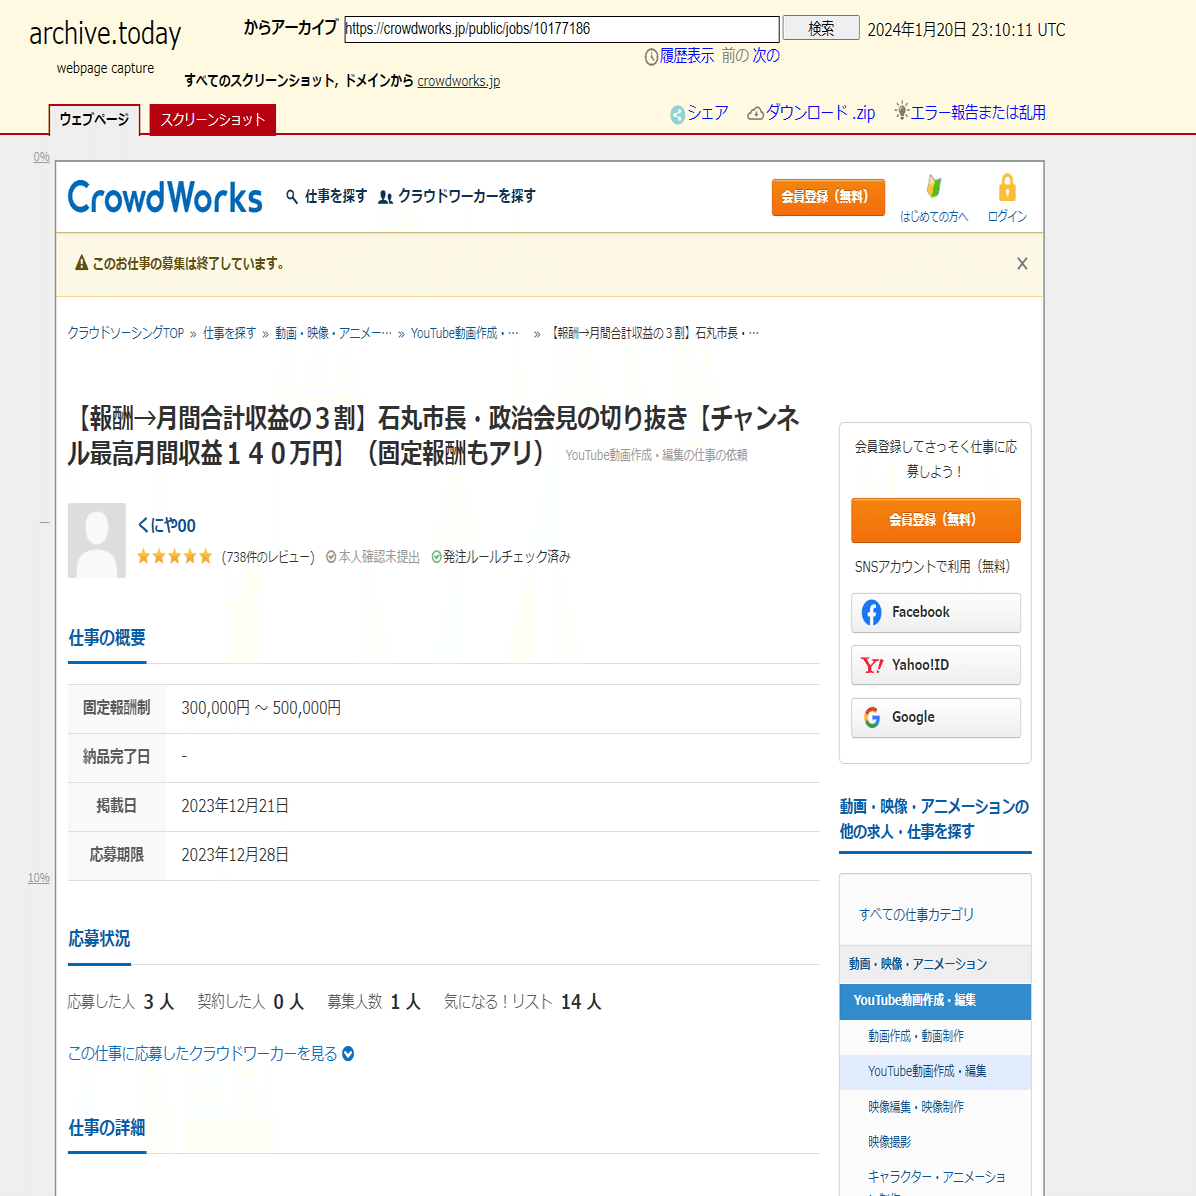Click the header 会員登録（無料） button
This screenshot has width=1196, height=1196.
point(828,198)
